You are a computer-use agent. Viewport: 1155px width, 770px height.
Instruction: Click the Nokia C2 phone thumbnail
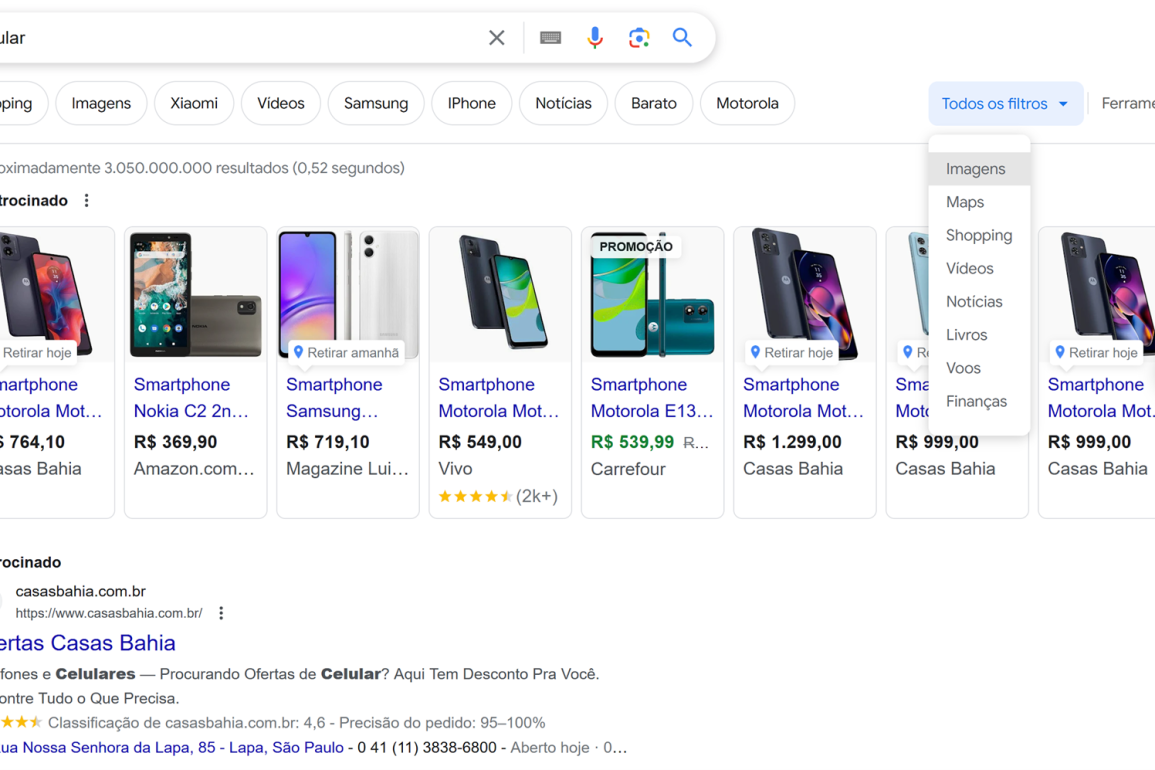click(x=196, y=295)
